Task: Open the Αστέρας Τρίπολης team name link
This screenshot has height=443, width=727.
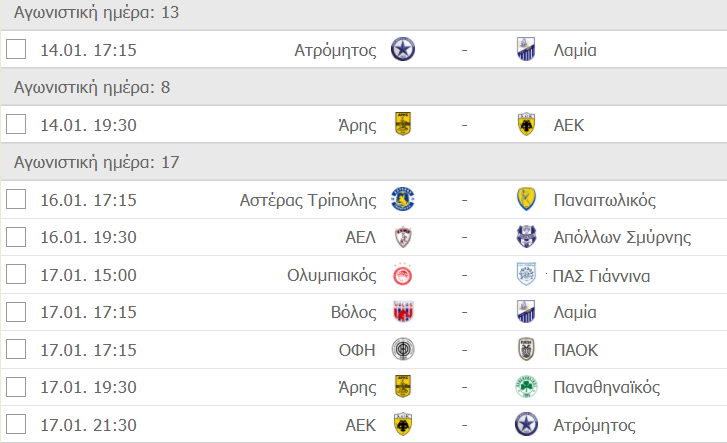Action: (308, 200)
